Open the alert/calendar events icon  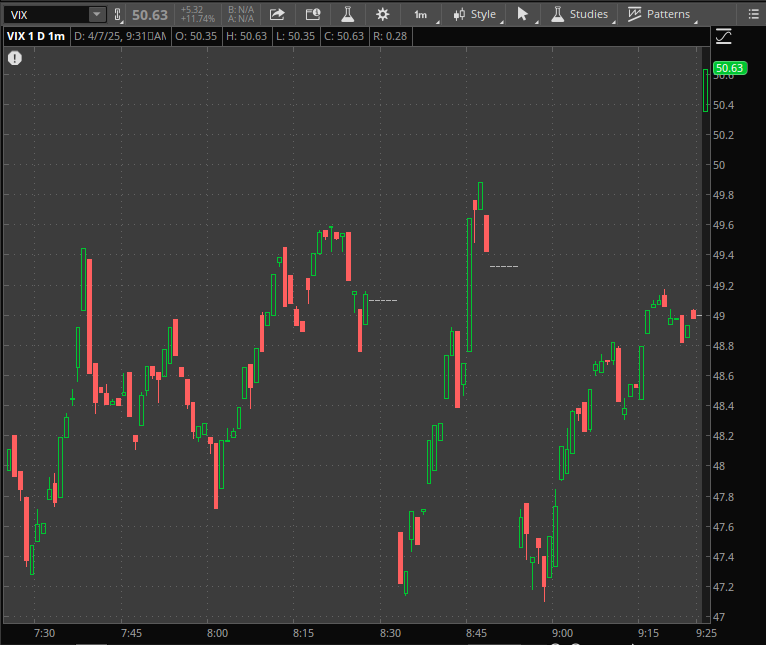313,15
